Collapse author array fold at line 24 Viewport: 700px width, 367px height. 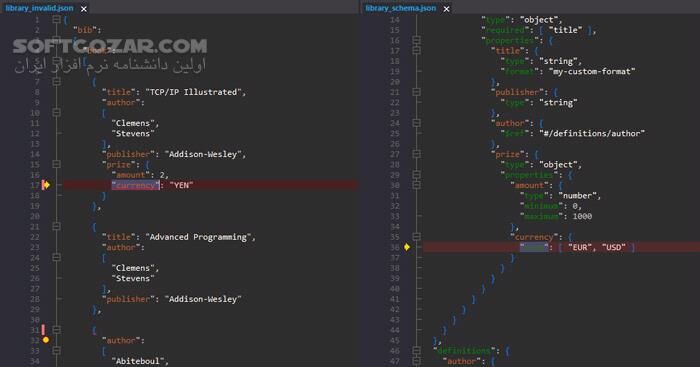point(56,258)
